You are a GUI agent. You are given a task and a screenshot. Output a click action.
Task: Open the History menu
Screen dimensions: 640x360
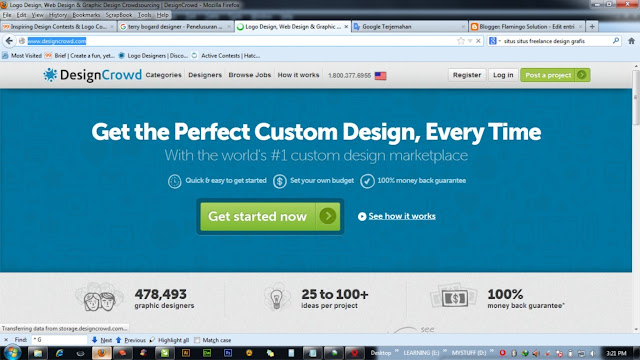click(58, 15)
